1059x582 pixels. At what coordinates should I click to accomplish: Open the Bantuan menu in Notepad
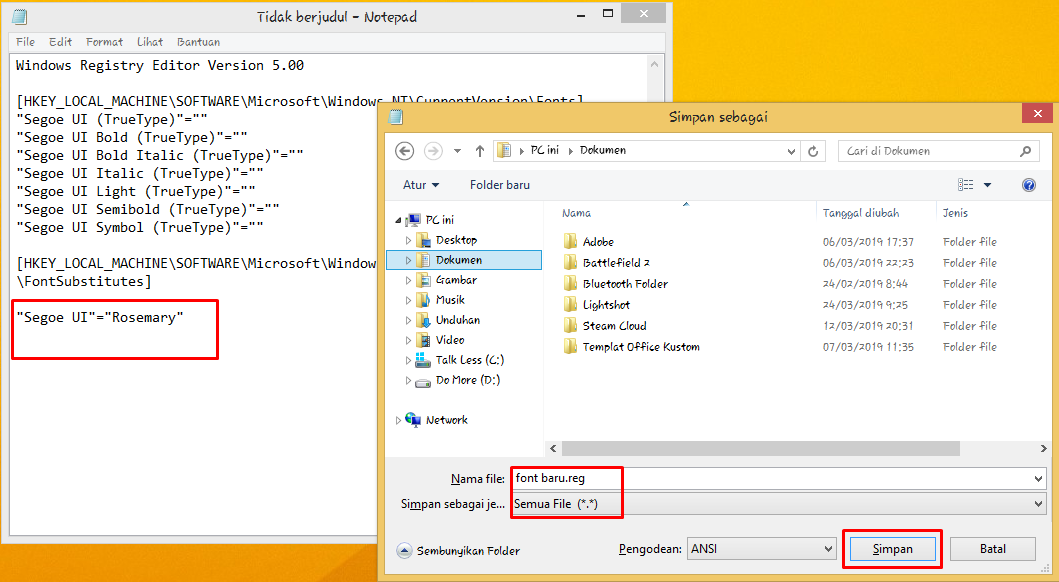(199, 42)
